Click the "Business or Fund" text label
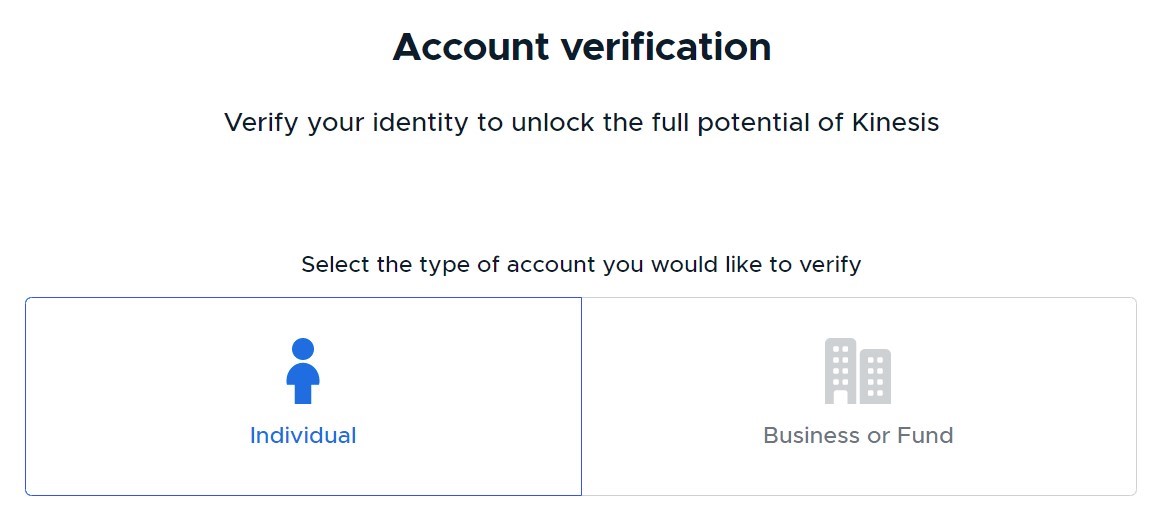The height and width of the screenshot is (509, 1164). tap(858, 436)
